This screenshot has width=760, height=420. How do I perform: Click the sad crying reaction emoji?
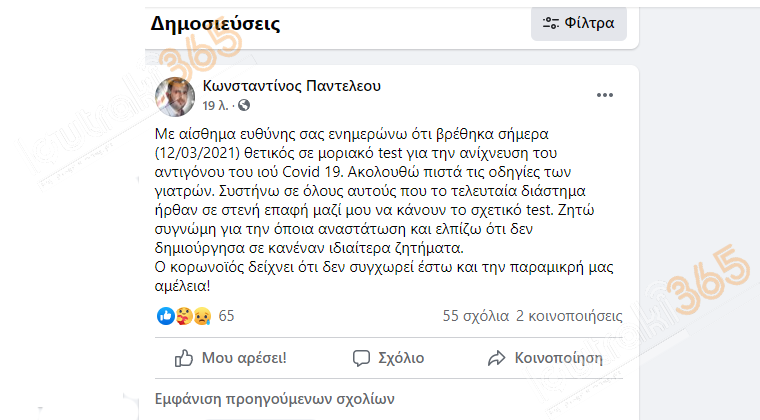202,316
